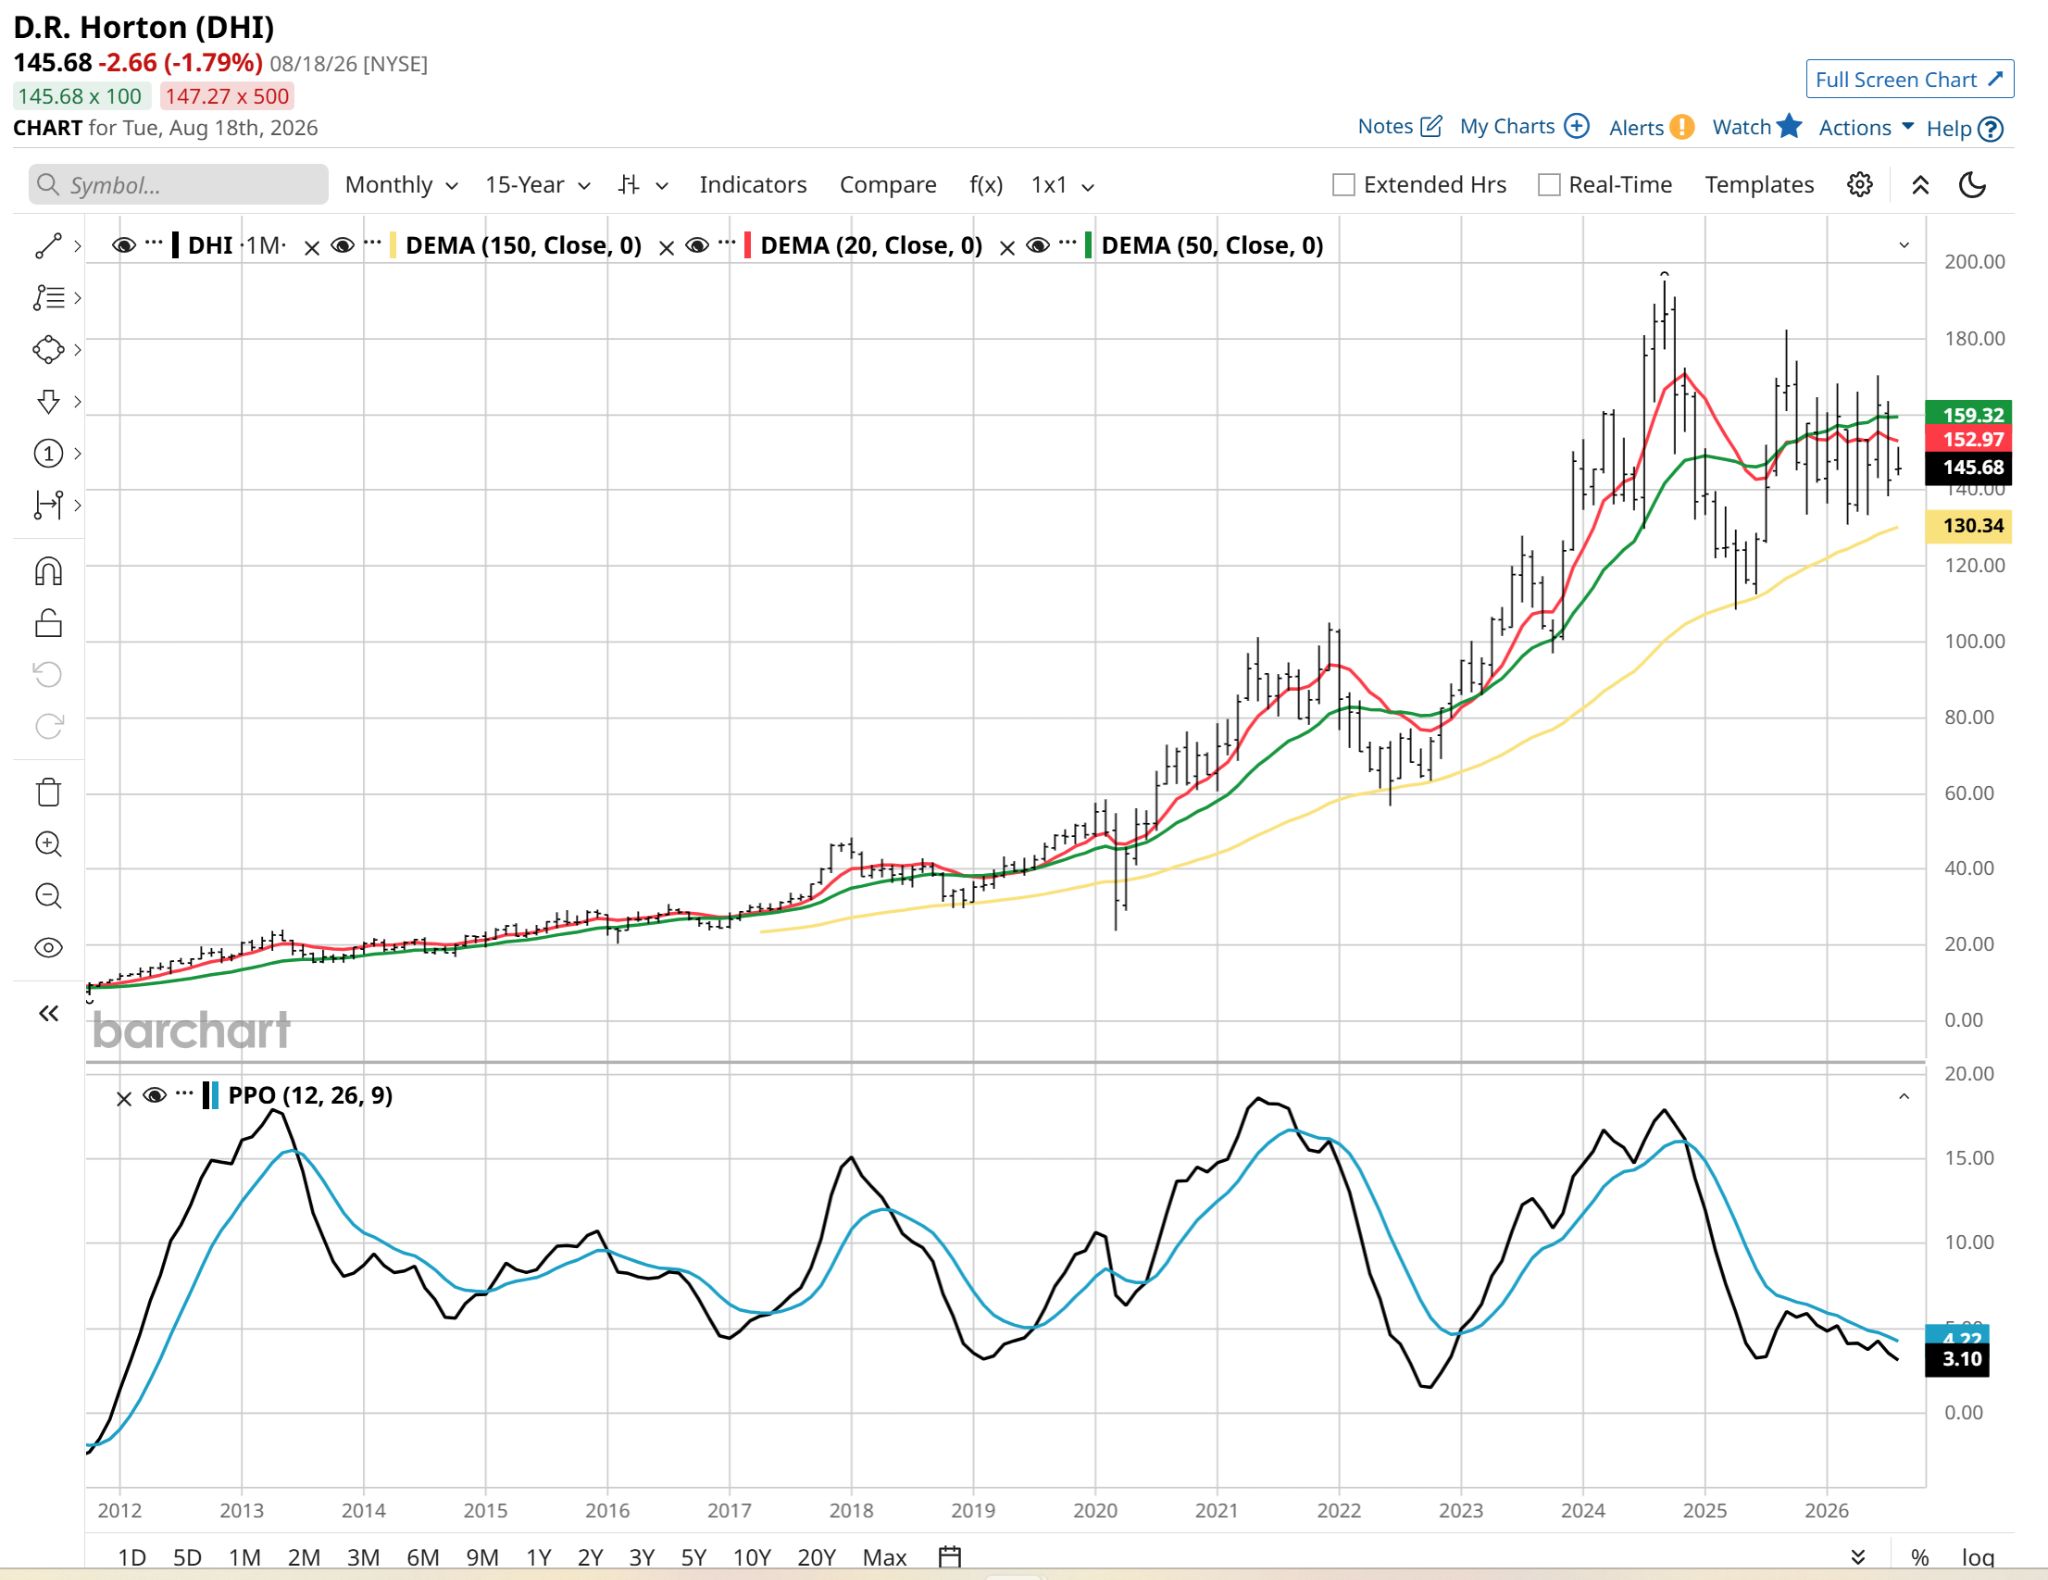
Task: Toggle percent scale
Action: (1920, 1557)
